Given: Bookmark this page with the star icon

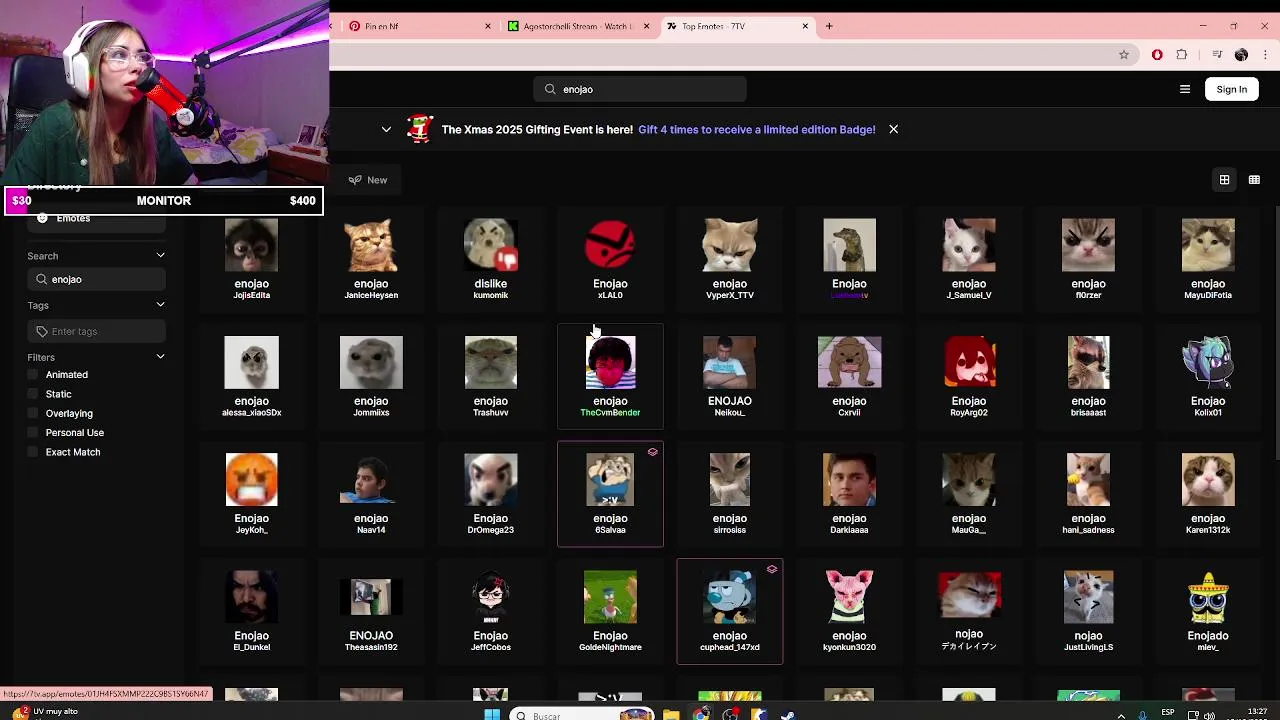Looking at the screenshot, I should click(x=1124, y=55).
